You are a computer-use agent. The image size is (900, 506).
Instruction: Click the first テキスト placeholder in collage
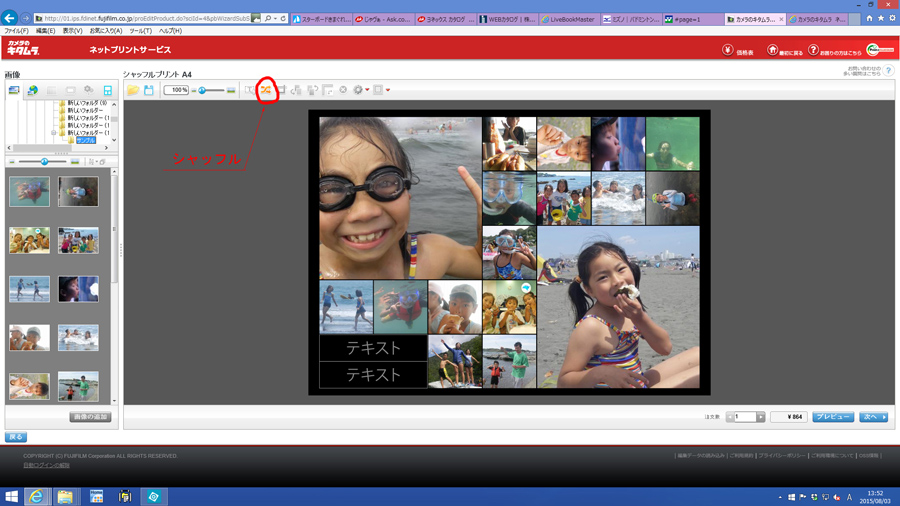373,348
